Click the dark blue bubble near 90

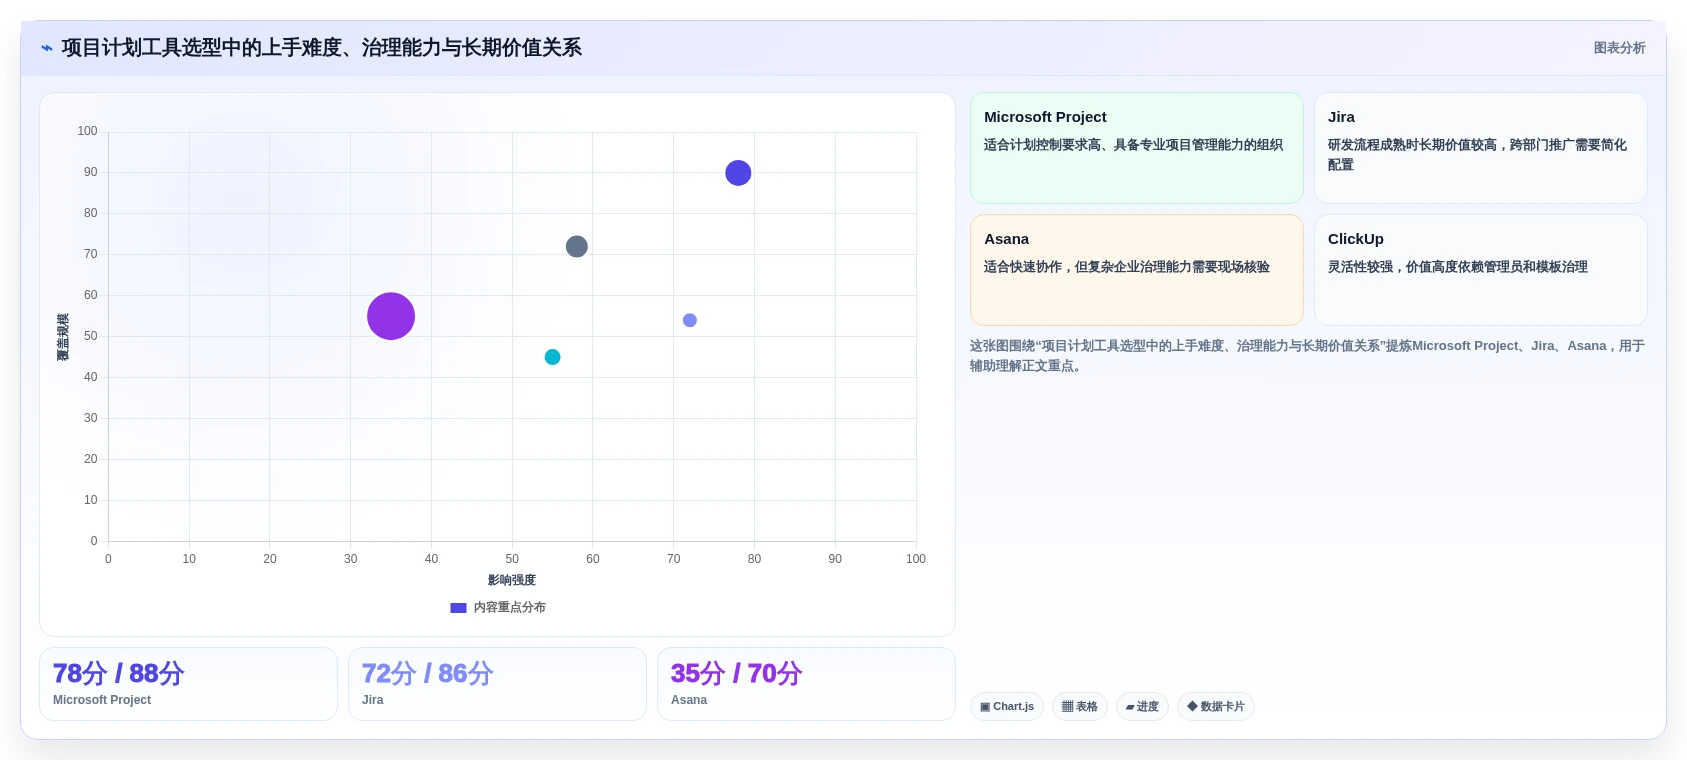(x=738, y=173)
